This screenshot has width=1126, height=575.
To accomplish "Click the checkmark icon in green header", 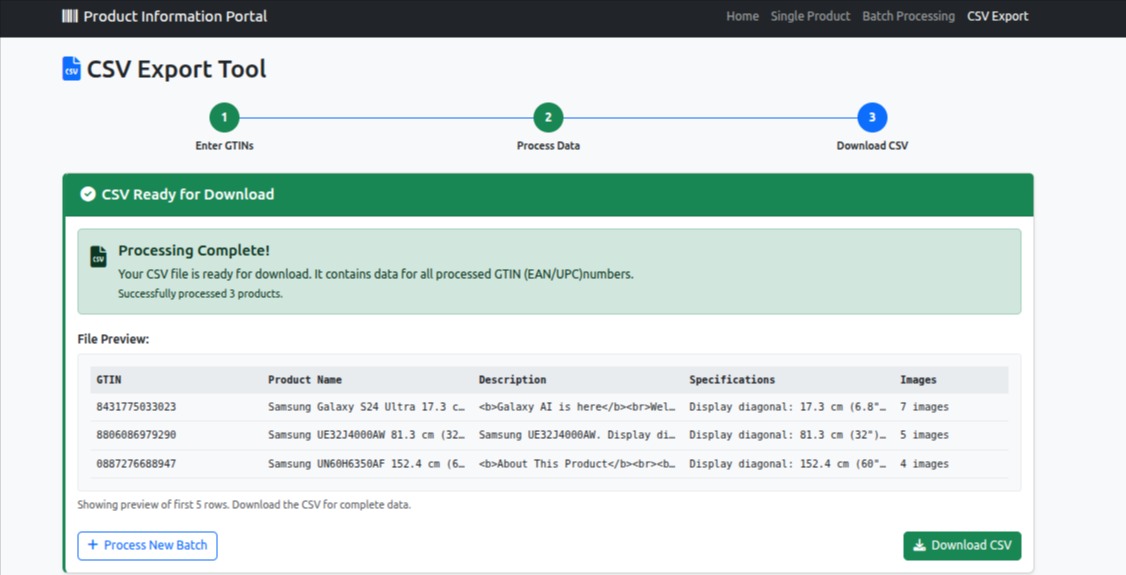I will point(88,195).
